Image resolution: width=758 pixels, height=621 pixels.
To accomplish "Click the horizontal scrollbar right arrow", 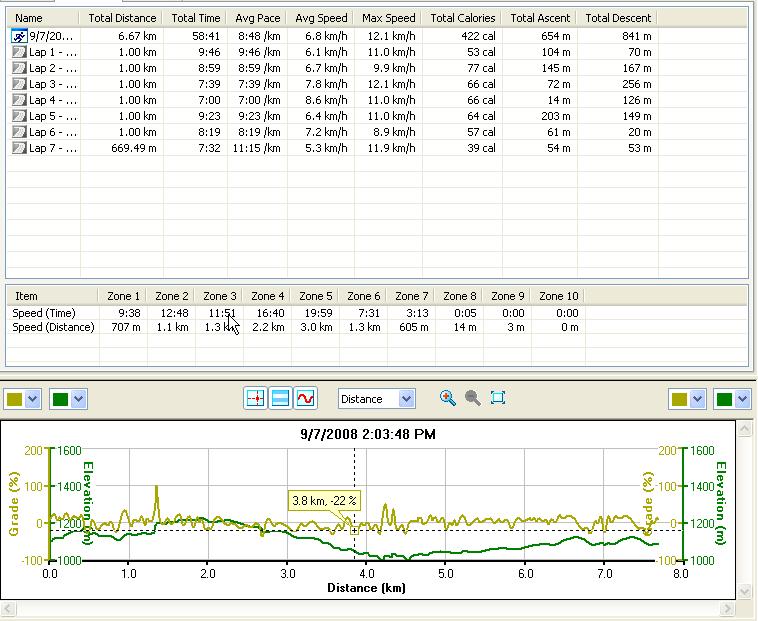I will [x=727, y=608].
